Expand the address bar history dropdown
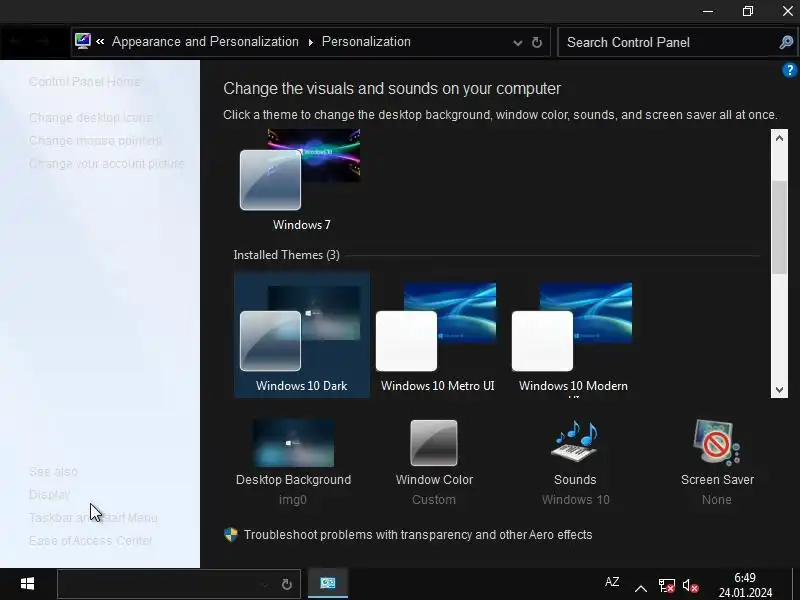Image resolution: width=800 pixels, height=600 pixels. (x=517, y=43)
